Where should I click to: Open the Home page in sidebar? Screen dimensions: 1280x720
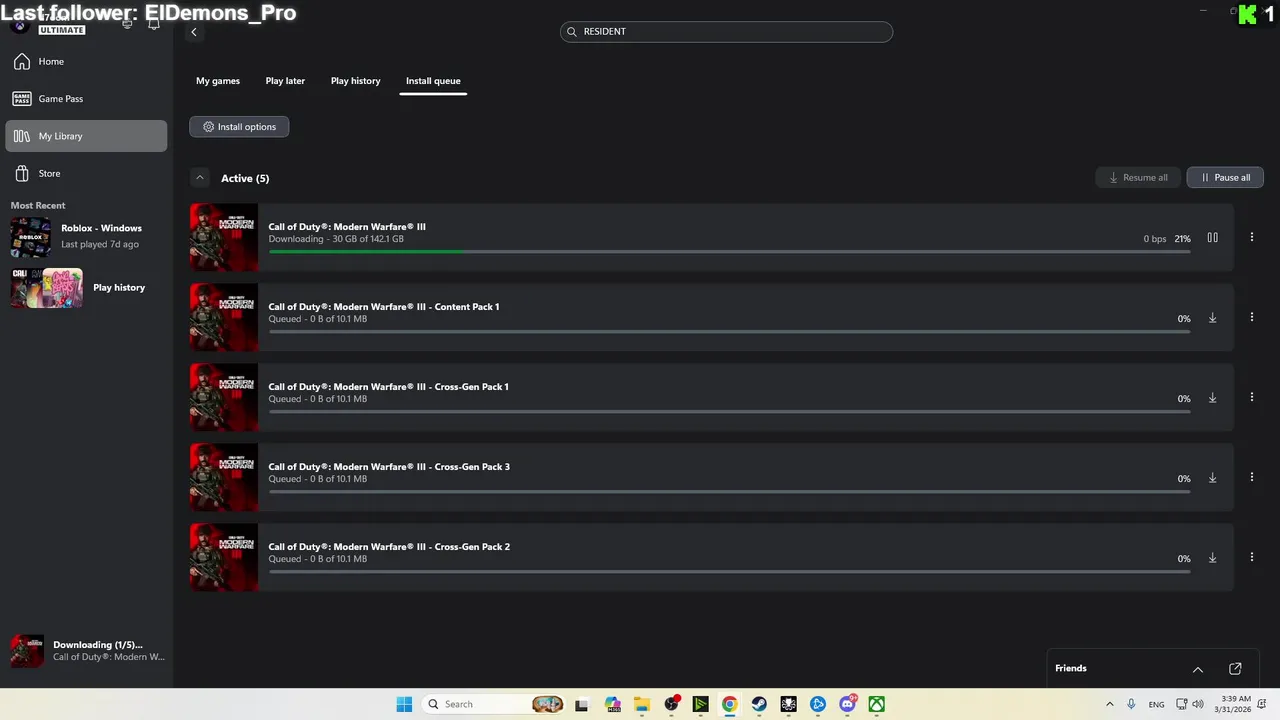pos(86,62)
